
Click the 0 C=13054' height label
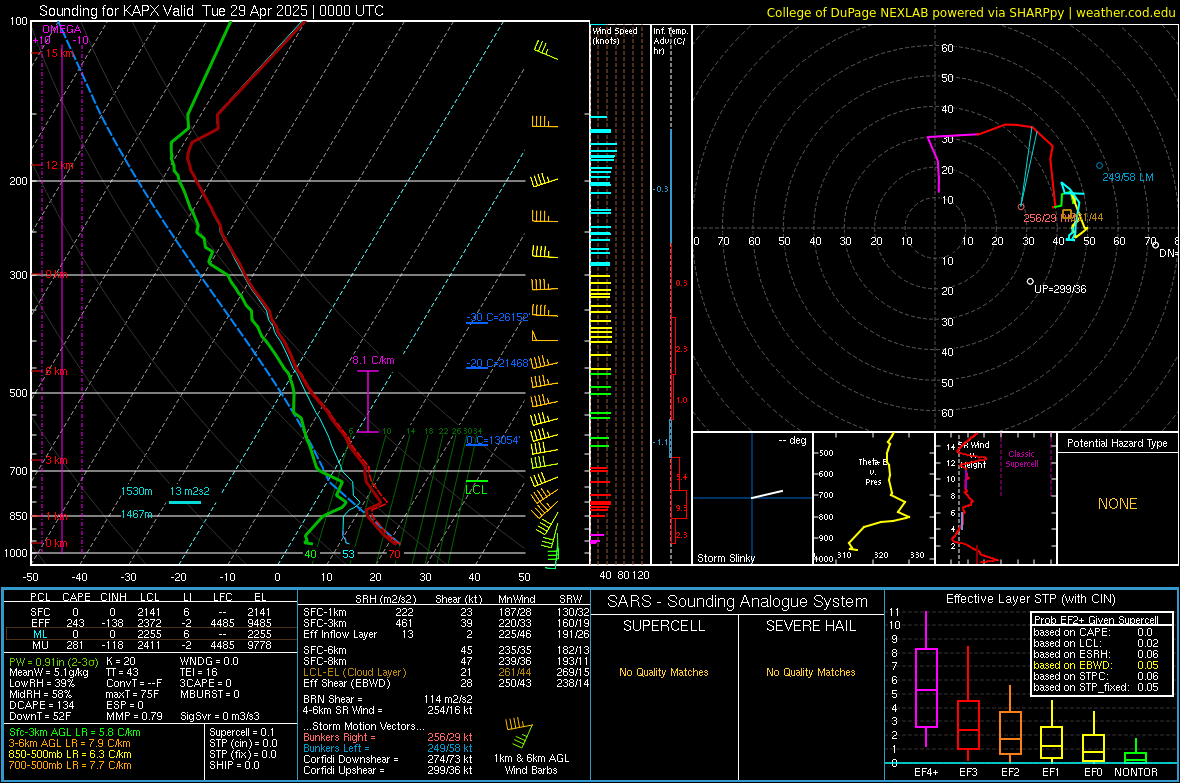(492, 440)
